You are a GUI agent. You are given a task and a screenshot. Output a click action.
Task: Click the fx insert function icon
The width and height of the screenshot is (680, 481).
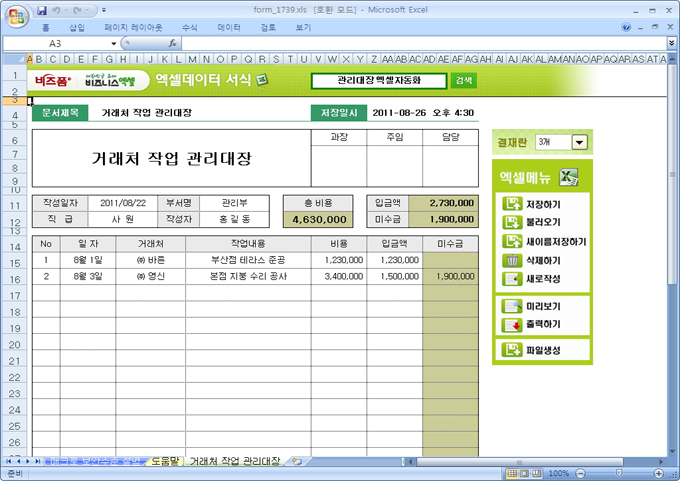(172, 43)
